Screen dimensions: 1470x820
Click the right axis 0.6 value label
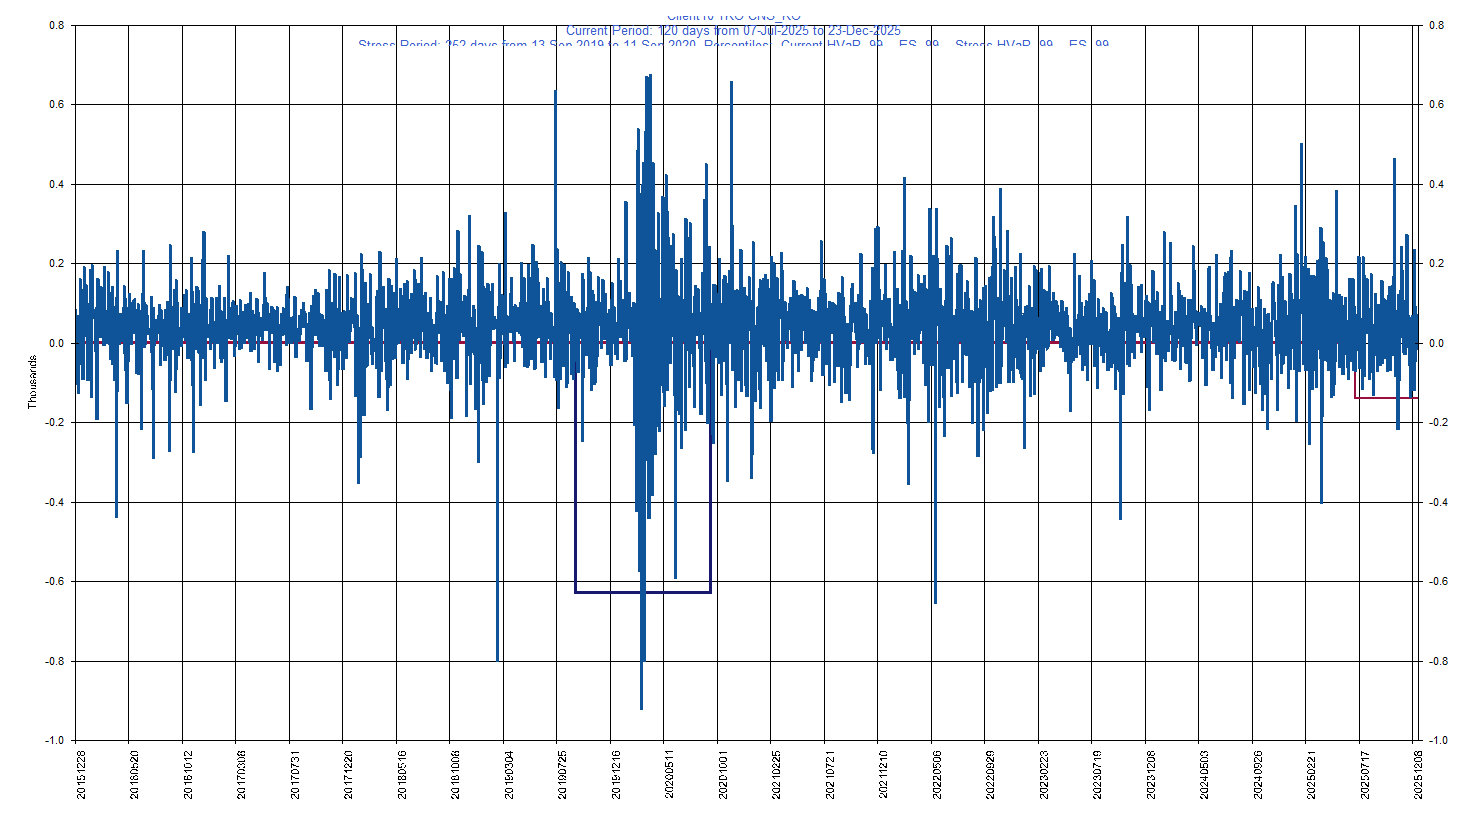point(1436,105)
